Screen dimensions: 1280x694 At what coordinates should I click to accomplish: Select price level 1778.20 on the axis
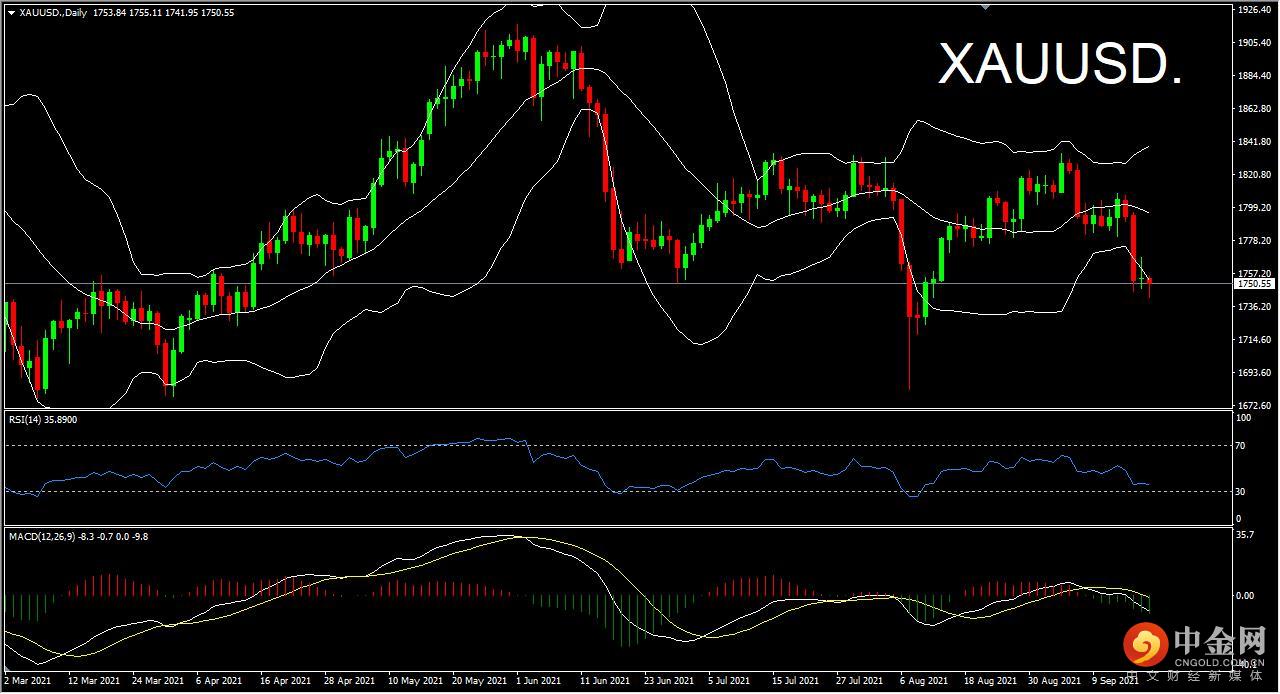[x=1253, y=241]
